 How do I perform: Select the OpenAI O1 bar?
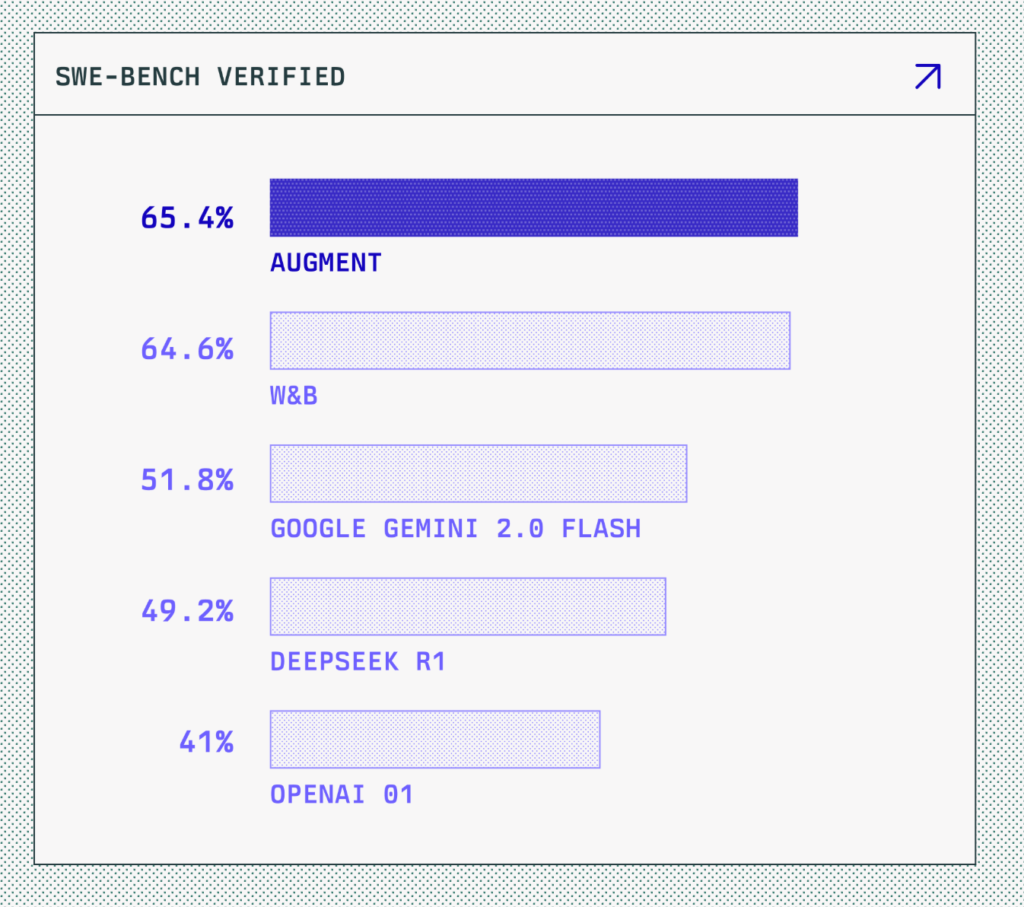pyautogui.click(x=435, y=739)
